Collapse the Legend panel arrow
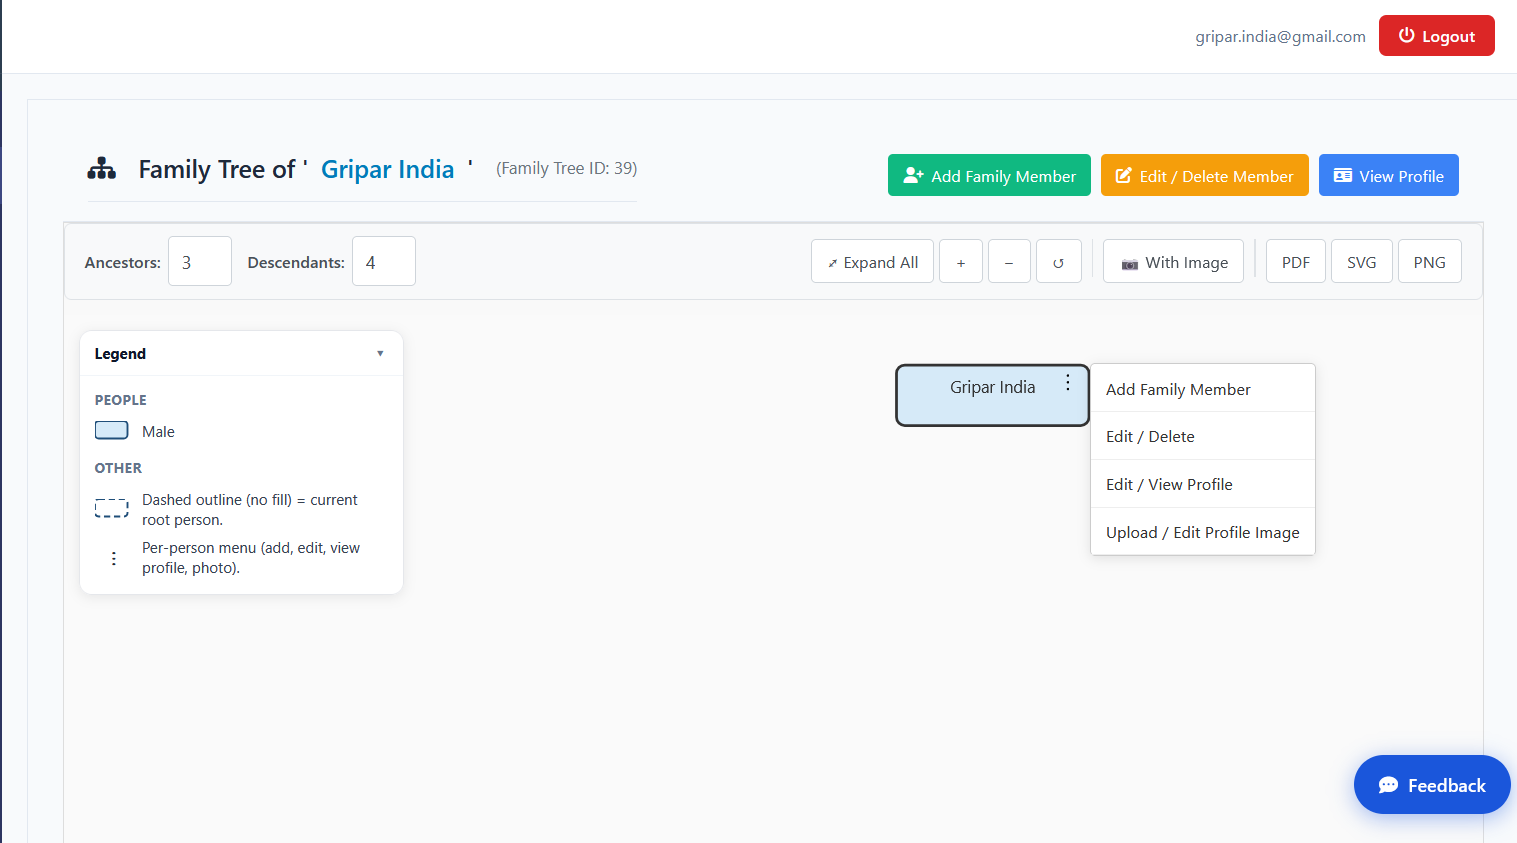Screen dimensions: 1517x843 (380, 353)
